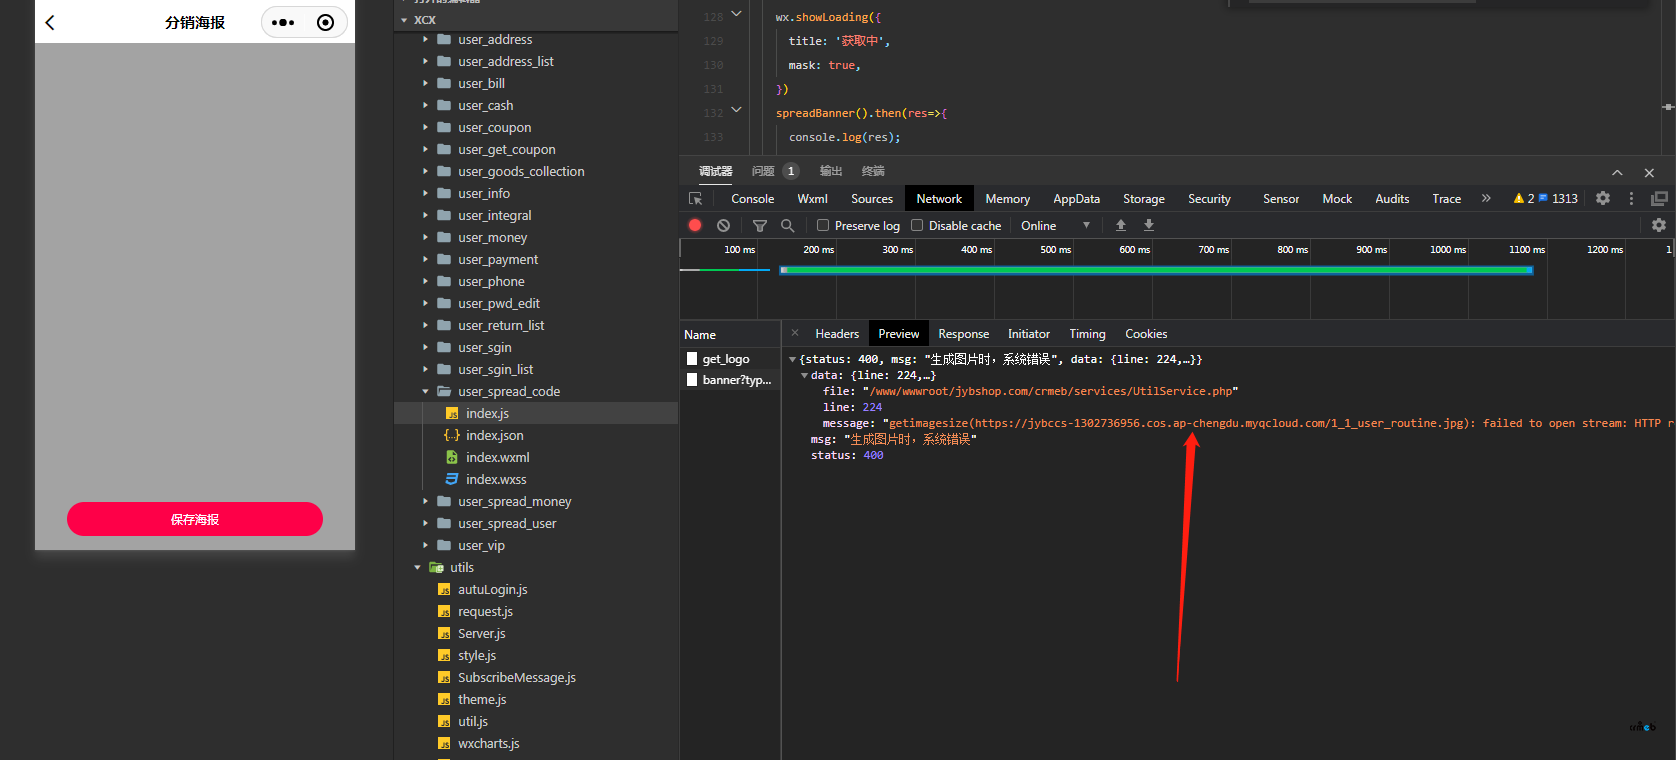Click the Name column header

click(x=730, y=334)
